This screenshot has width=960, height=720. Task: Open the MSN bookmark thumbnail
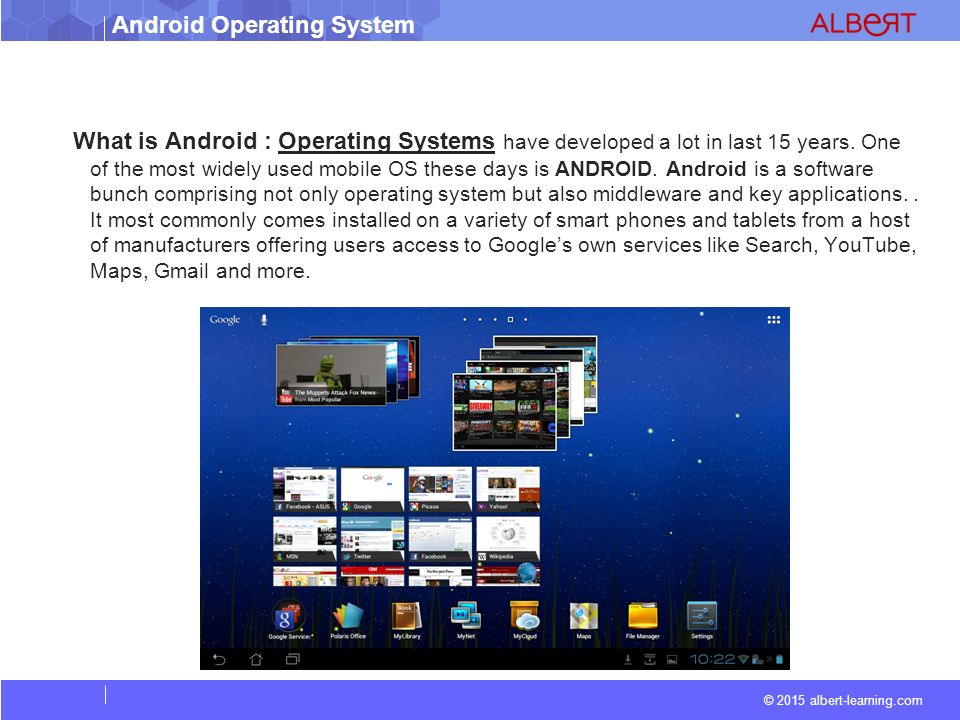coord(304,539)
